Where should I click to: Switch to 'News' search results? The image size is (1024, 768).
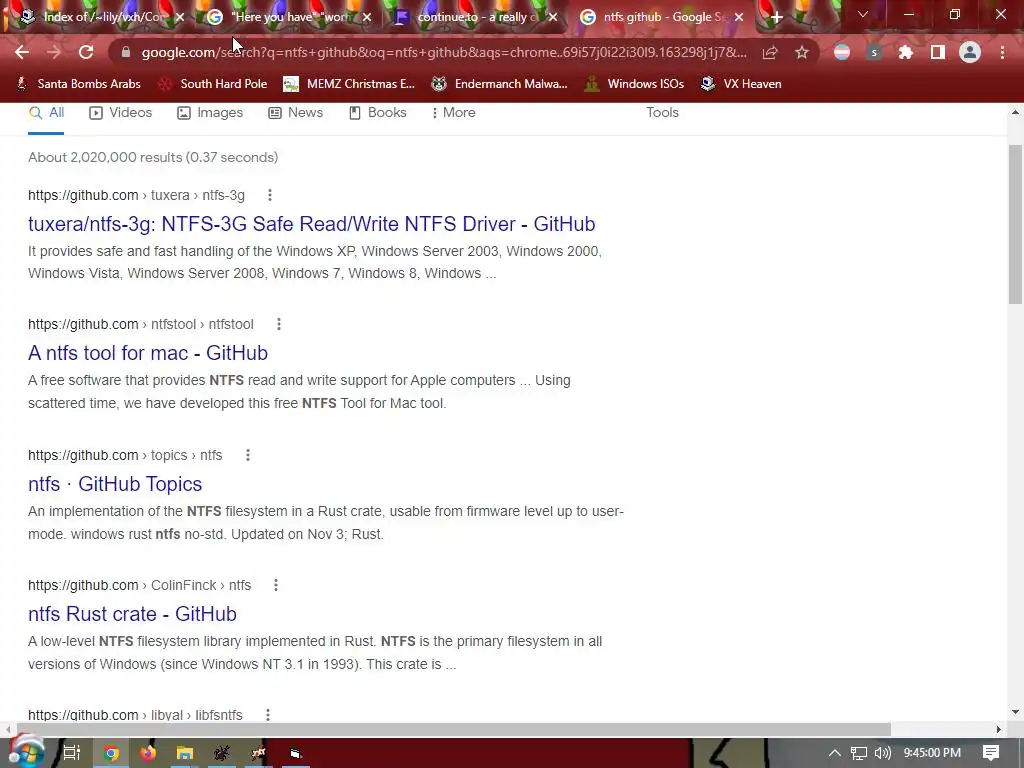[x=296, y=112]
